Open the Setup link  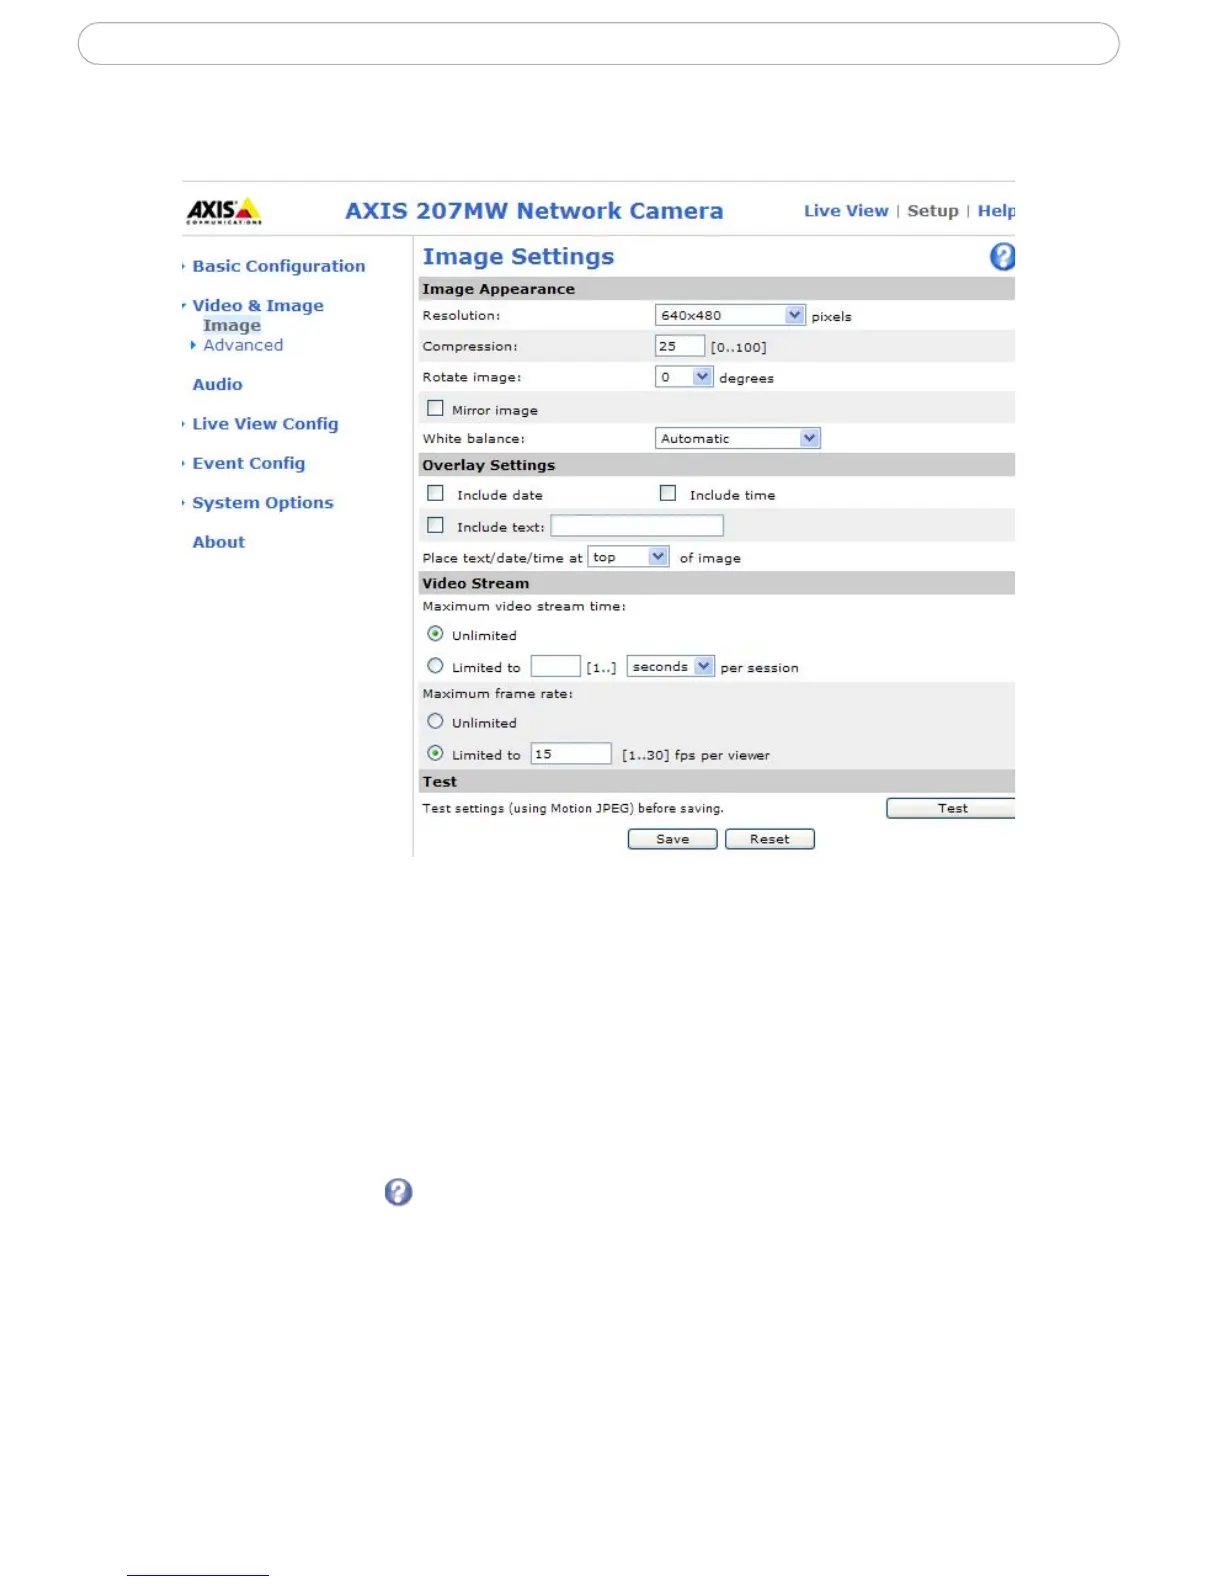pyautogui.click(x=933, y=211)
